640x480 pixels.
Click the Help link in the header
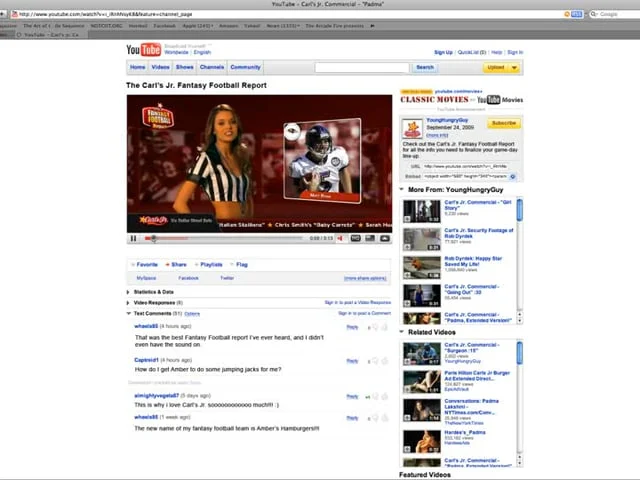(x=497, y=52)
